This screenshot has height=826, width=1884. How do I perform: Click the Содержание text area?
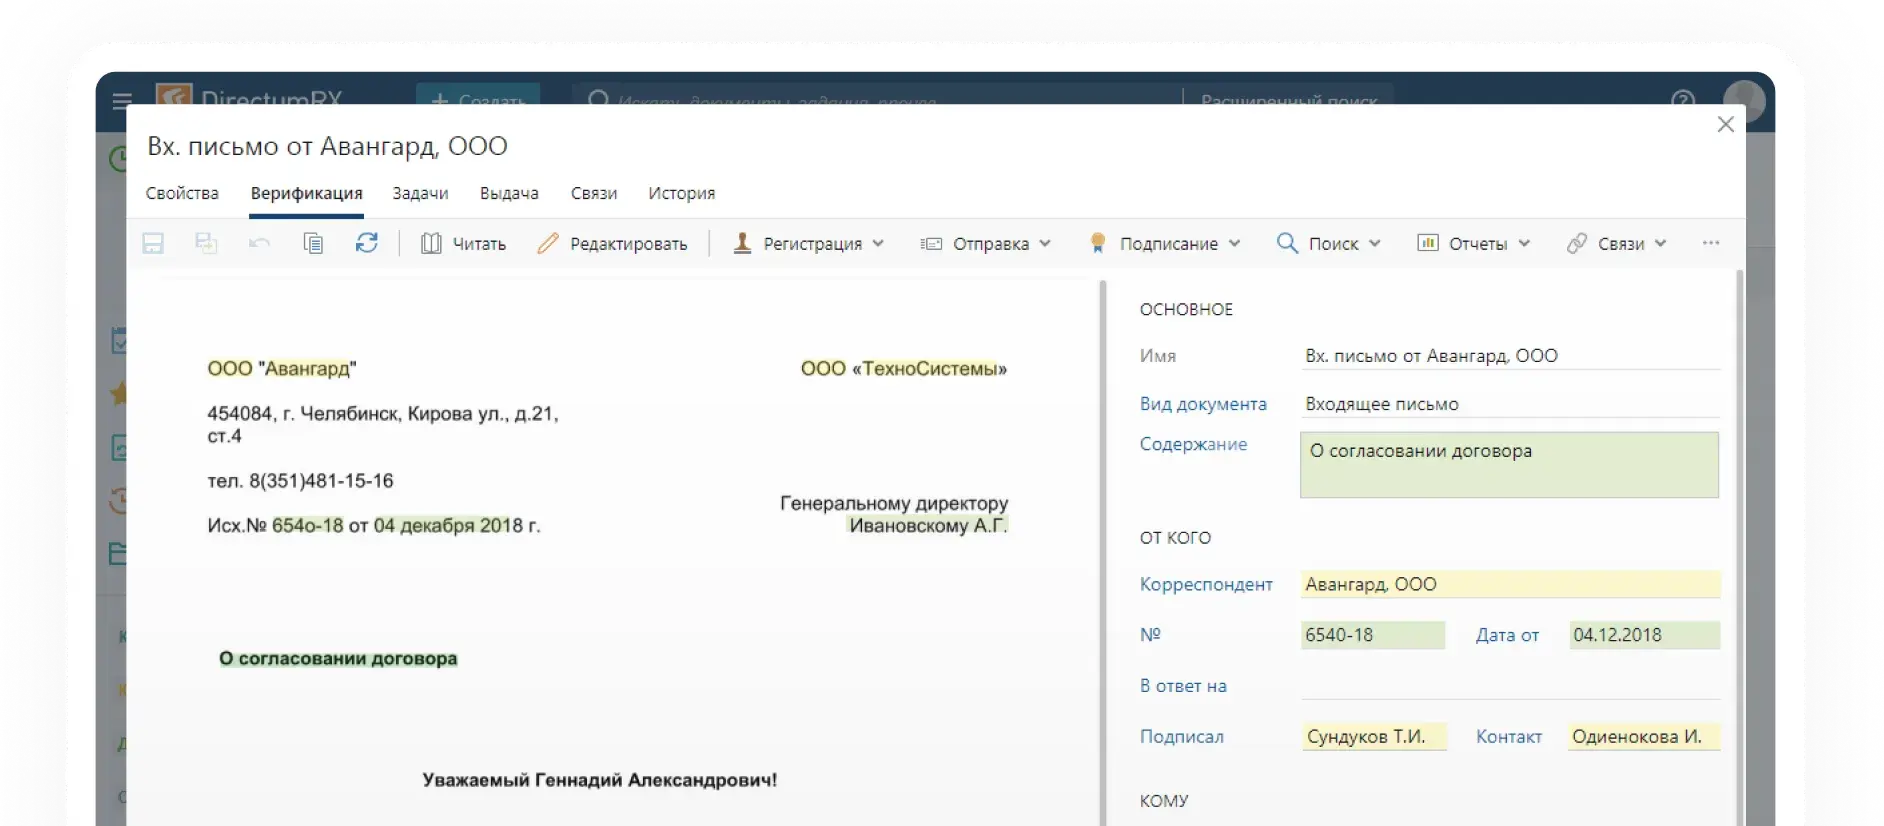coord(1509,465)
